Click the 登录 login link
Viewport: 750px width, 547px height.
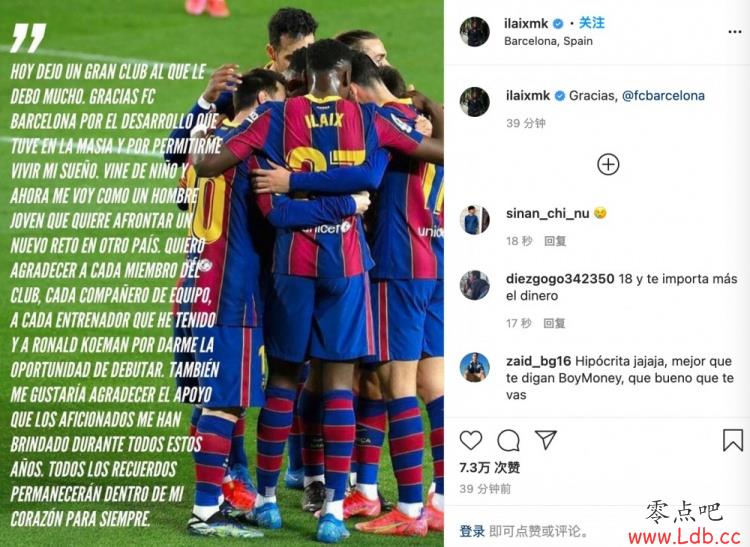tap(472, 531)
